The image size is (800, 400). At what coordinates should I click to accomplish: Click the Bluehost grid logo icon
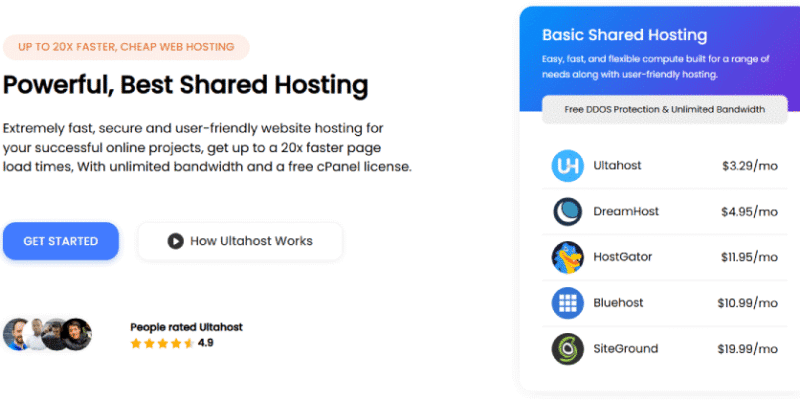pos(567,303)
